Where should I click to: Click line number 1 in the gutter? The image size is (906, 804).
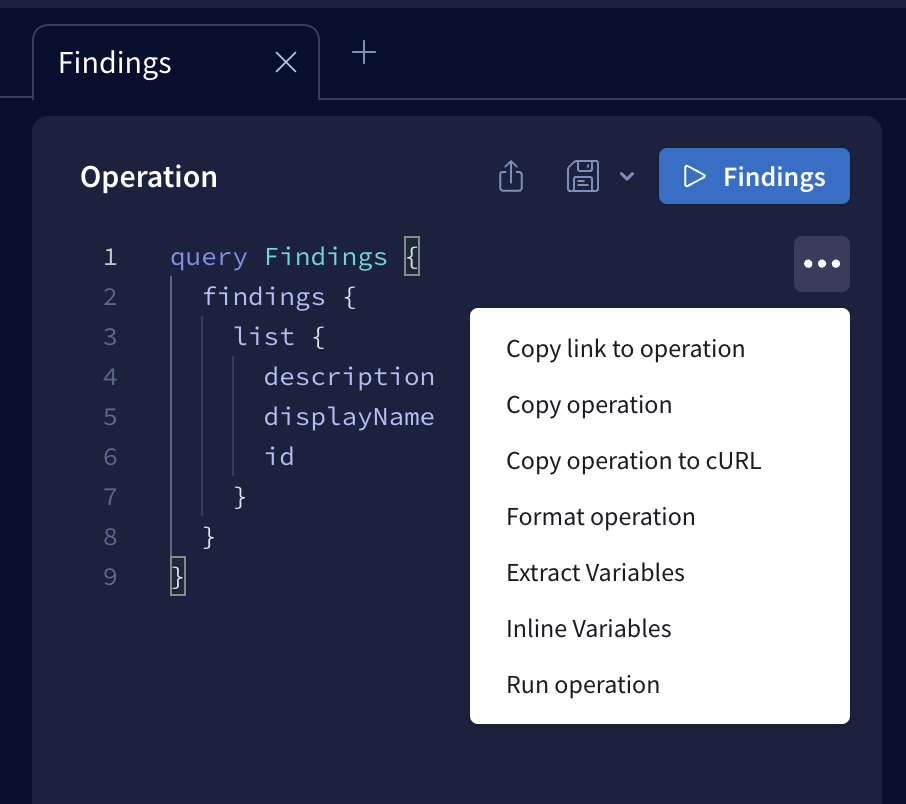pos(110,257)
